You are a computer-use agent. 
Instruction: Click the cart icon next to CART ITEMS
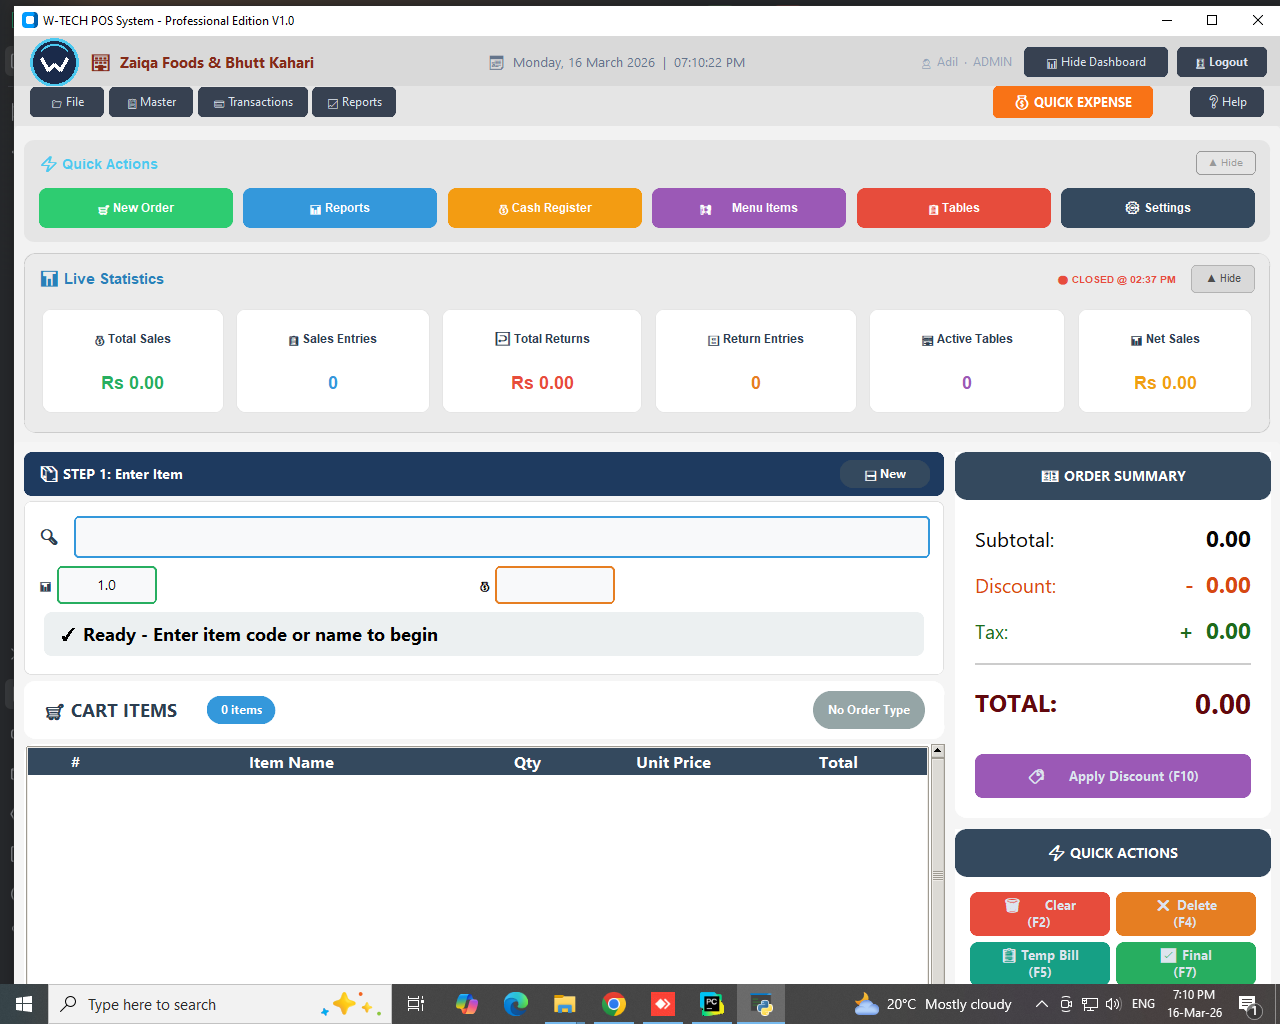[x=55, y=712]
